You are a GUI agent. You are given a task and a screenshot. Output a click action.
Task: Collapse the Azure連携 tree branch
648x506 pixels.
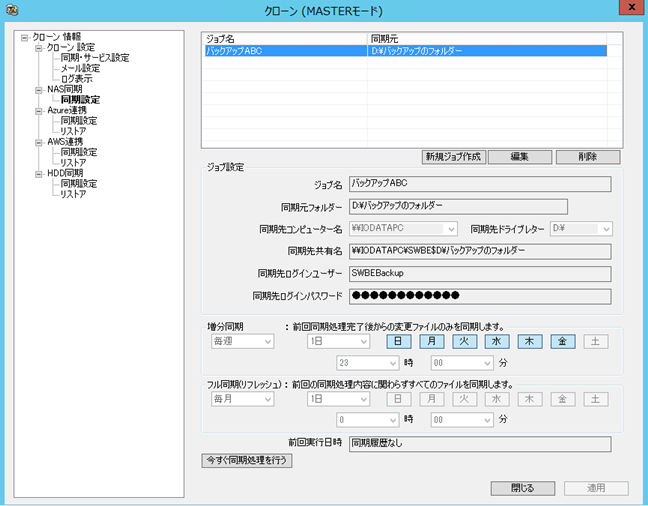tap(37, 110)
